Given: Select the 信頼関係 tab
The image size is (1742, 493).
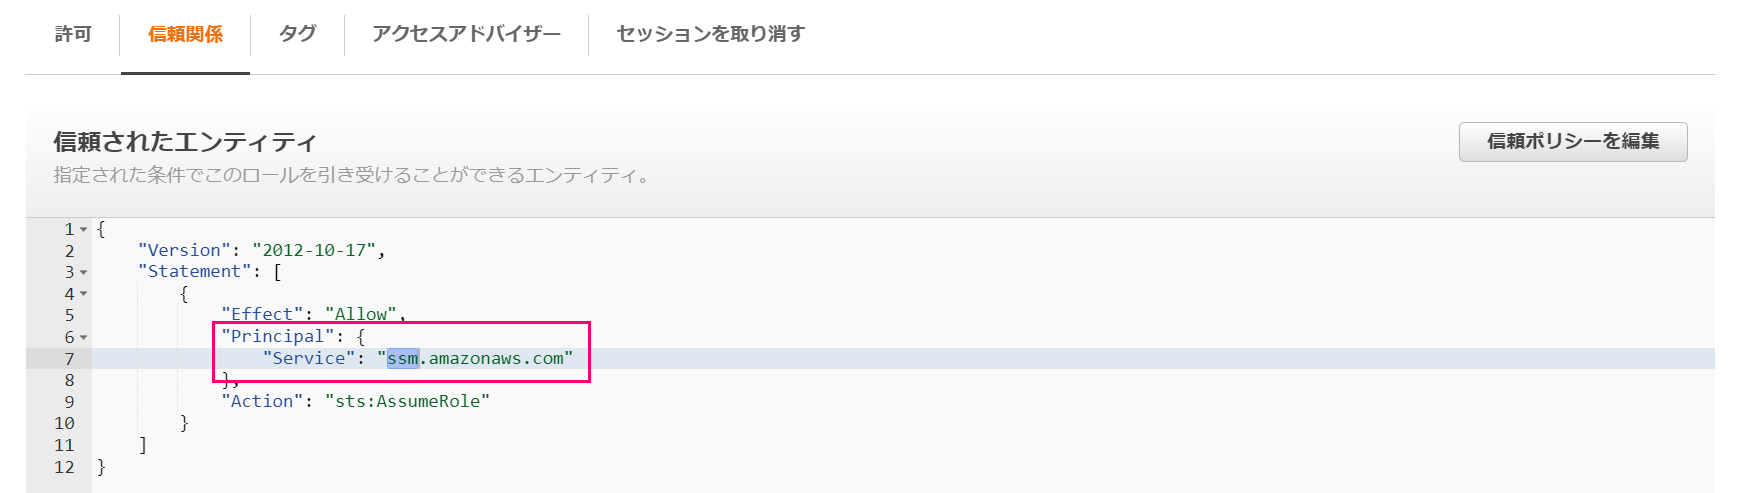Looking at the screenshot, I should [185, 34].
